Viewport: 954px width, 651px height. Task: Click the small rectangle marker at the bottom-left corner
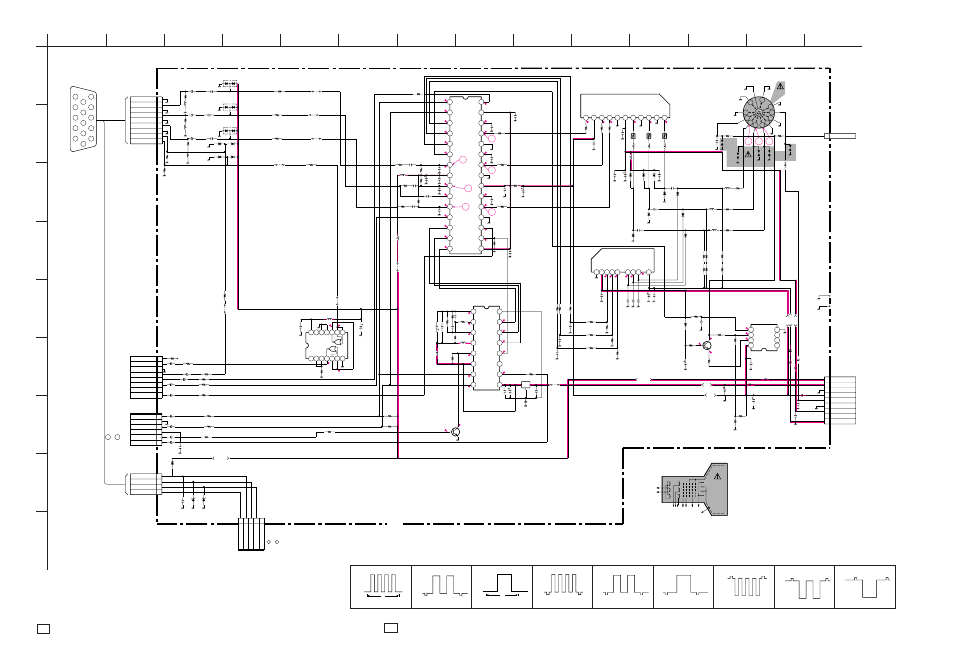pos(43,629)
